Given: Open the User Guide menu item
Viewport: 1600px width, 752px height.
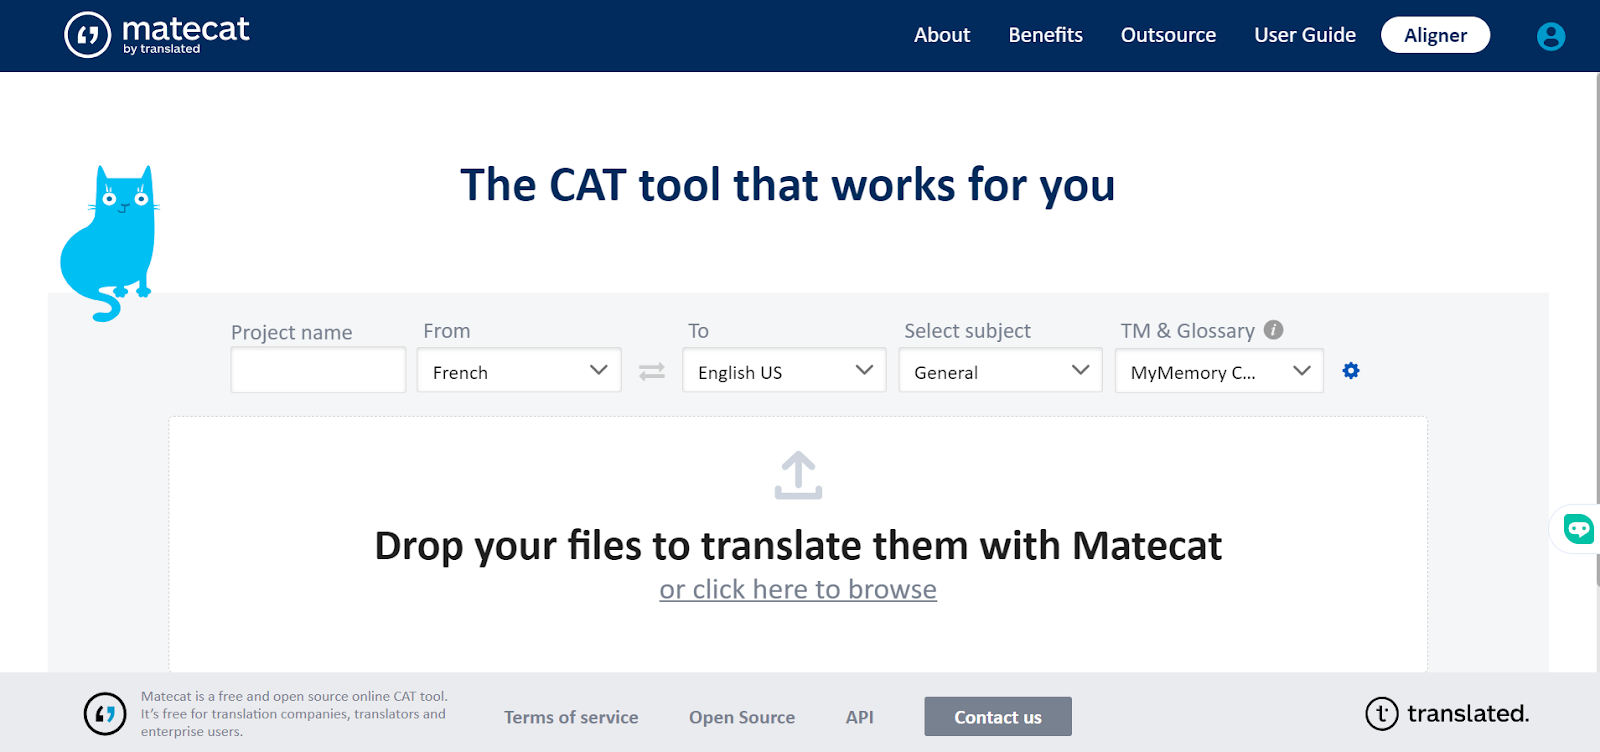Looking at the screenshot, I should (1305, 35).
